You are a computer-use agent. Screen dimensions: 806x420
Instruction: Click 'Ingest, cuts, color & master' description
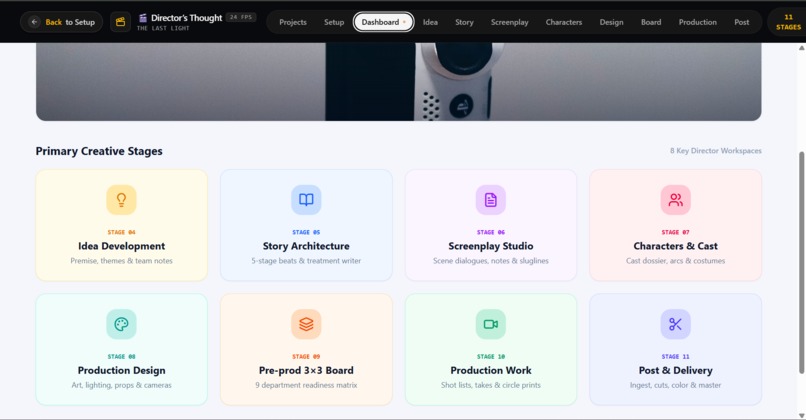point(675,385)
